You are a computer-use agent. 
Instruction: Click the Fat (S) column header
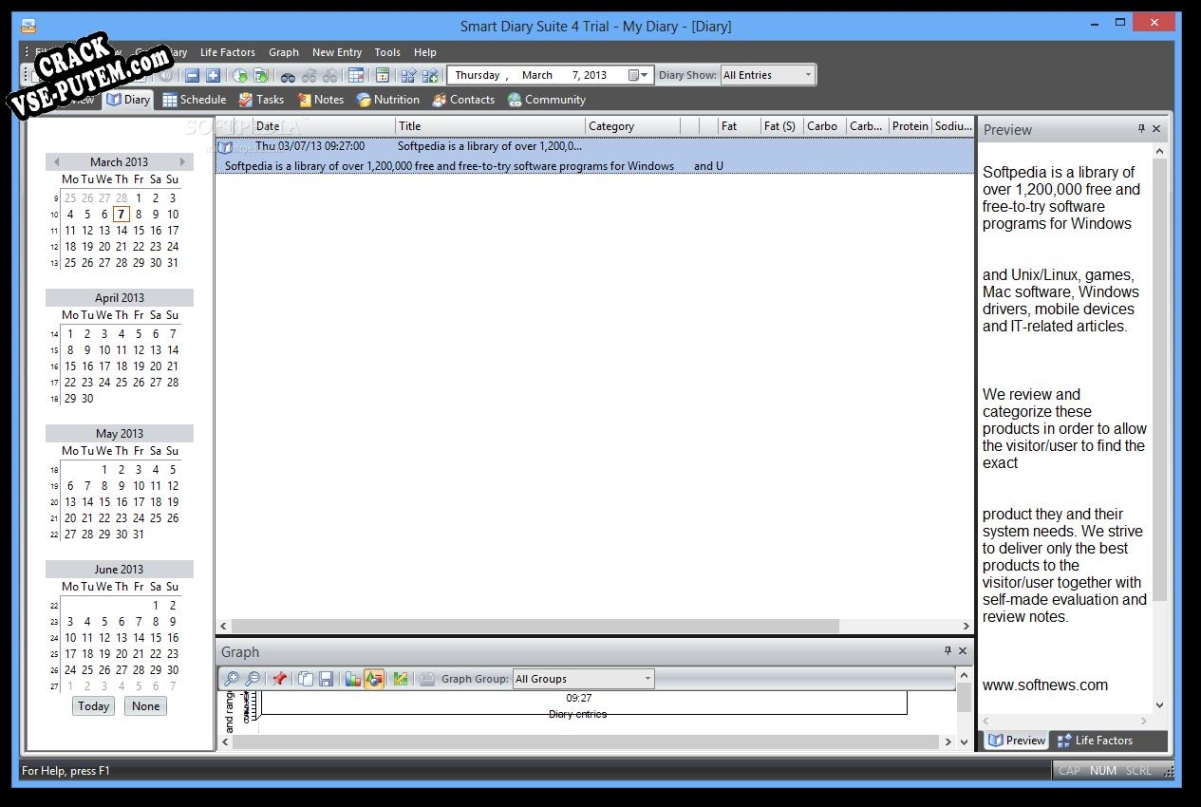(780, 126)
